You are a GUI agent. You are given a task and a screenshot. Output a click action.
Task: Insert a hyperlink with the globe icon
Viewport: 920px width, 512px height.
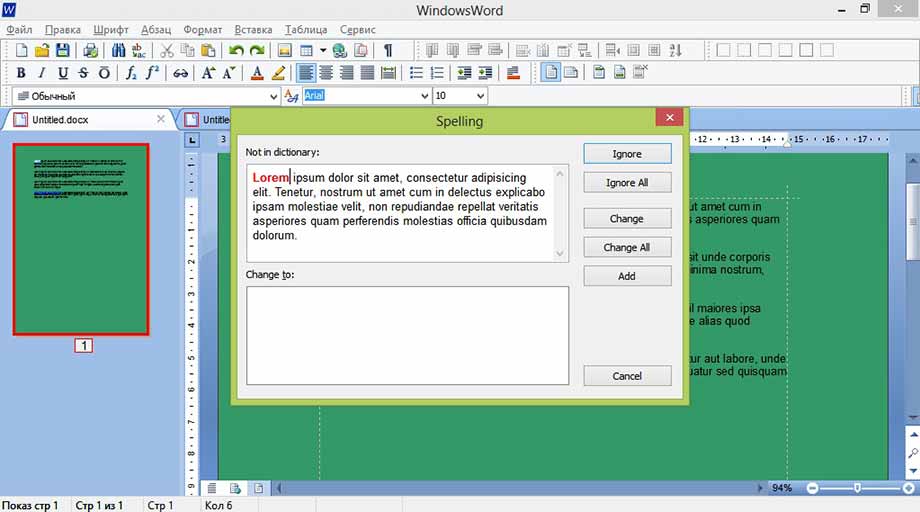click(340, 50)
